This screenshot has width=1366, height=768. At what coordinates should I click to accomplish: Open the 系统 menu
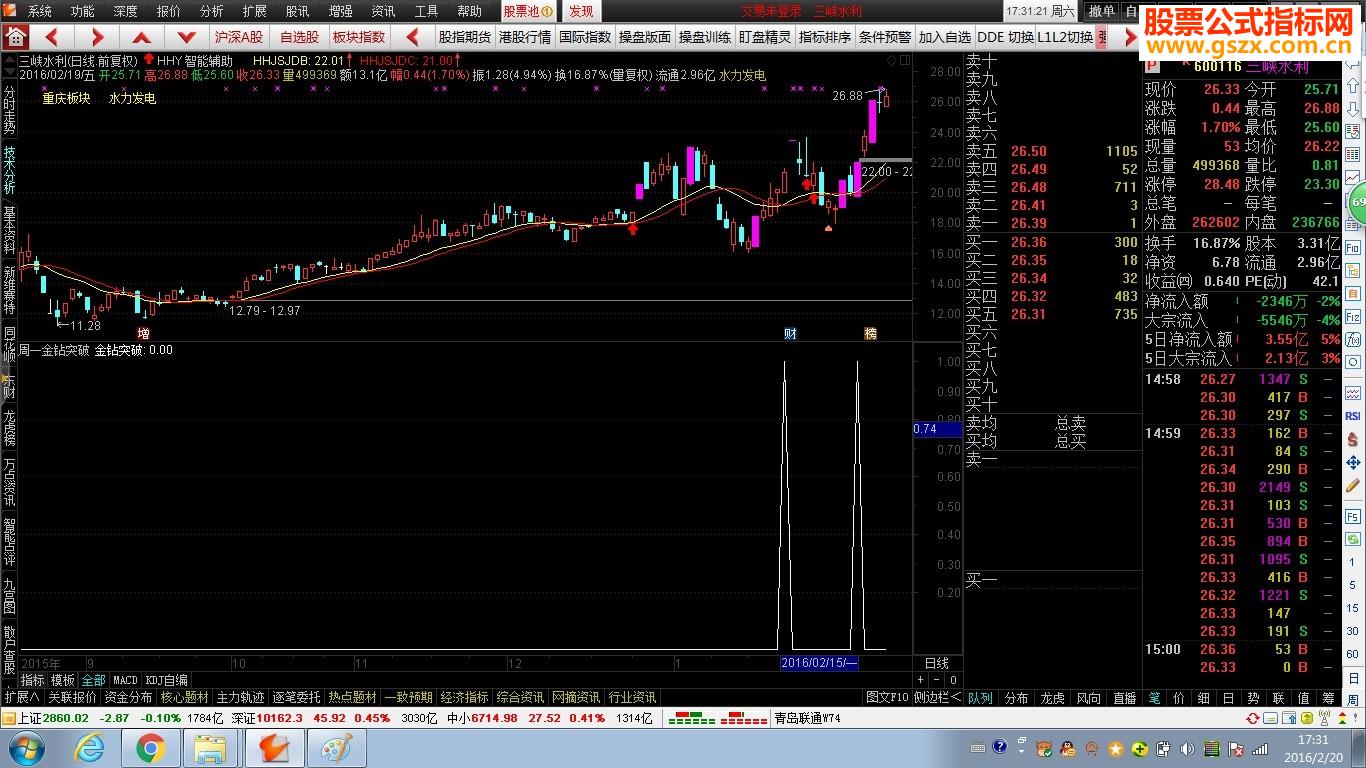(x=40, y=11)
